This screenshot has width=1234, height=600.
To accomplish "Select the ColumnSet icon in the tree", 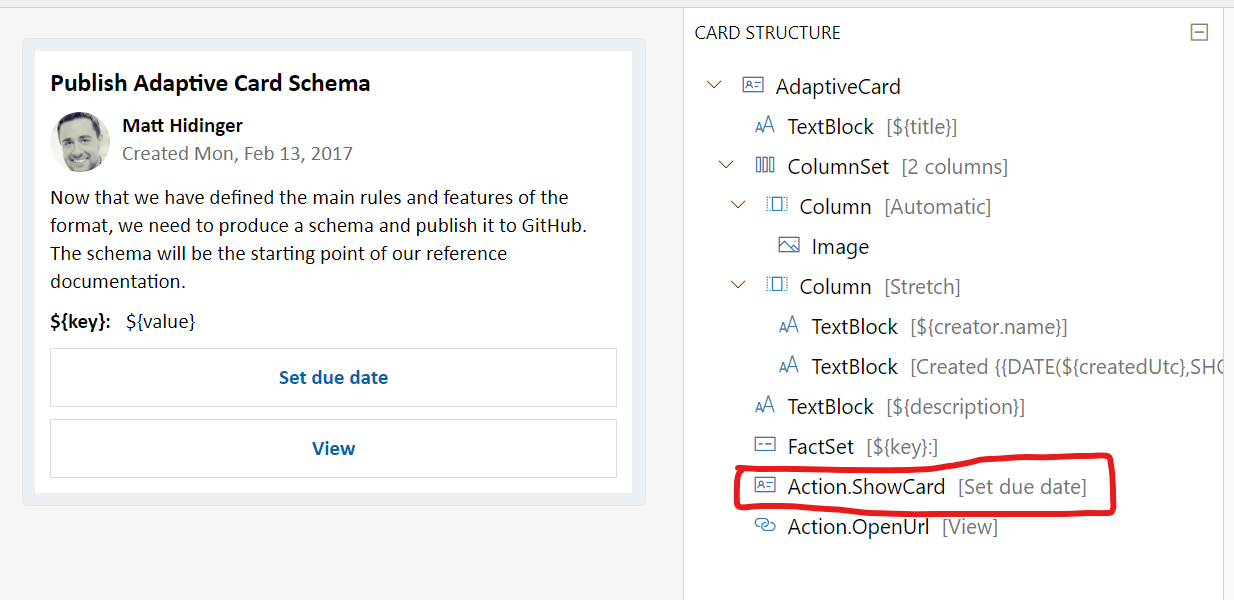I will (765, 165).
